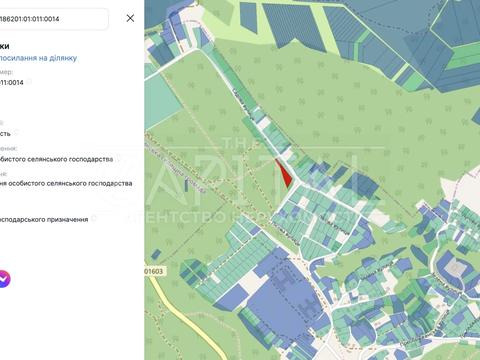Image resolution: width=480 pixels, height=360 pixels.
Task: Open the Messenger chat bubble
Action: pyautogui.click(x=3, y=279)
